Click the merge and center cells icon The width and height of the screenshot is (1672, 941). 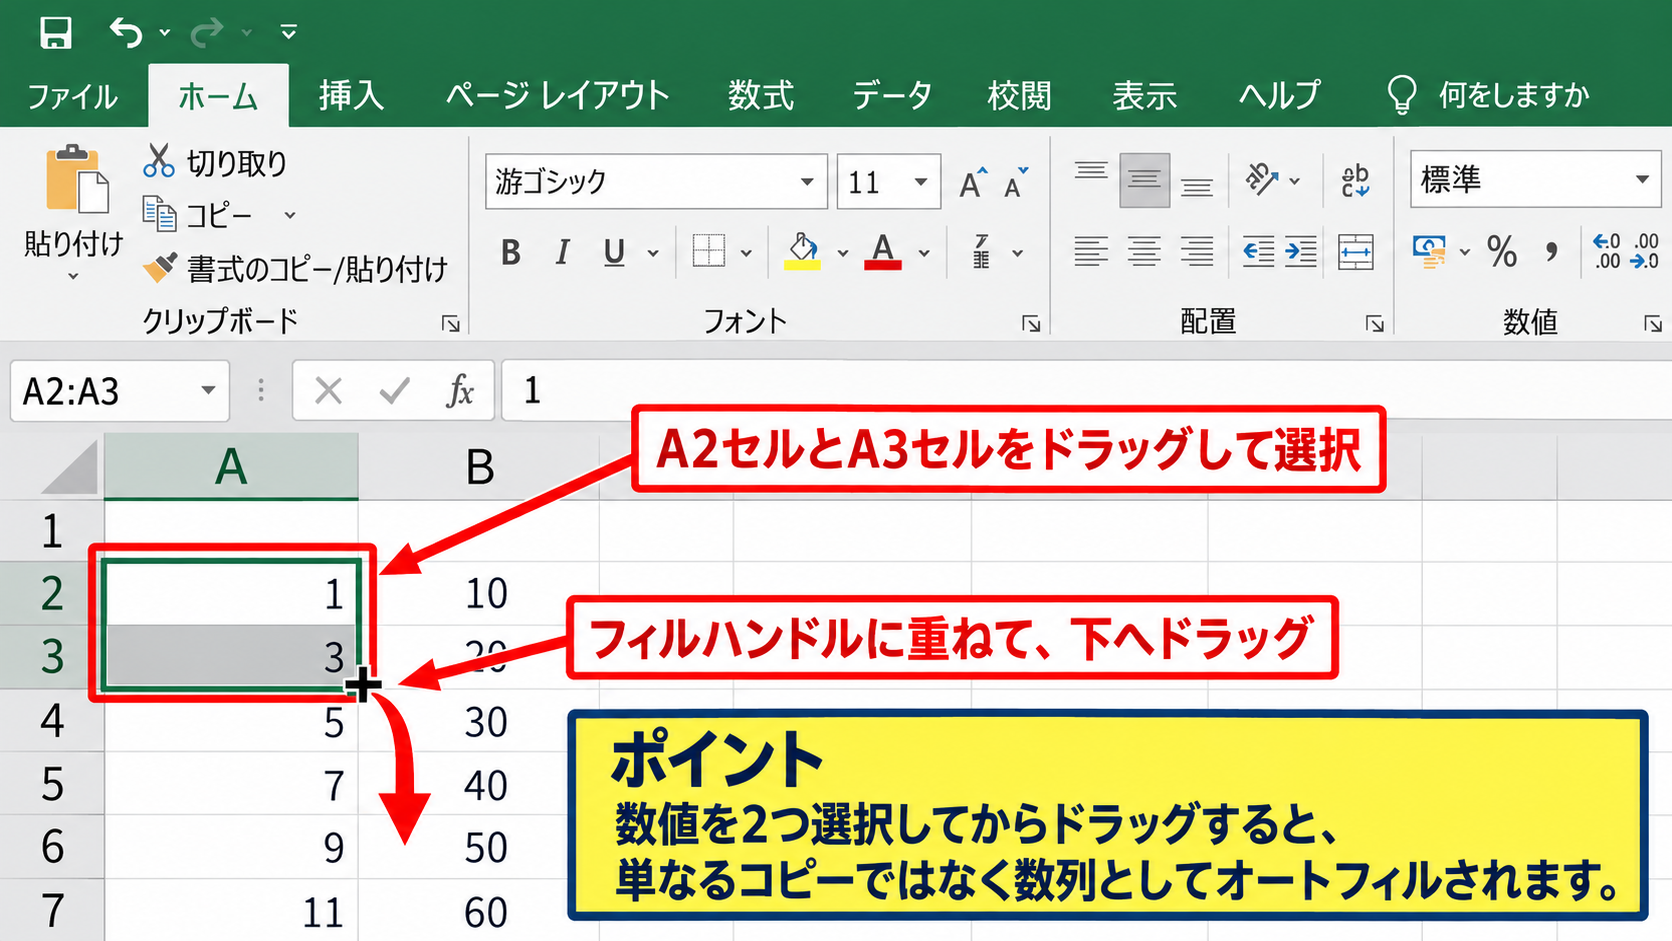point(1355,252)
